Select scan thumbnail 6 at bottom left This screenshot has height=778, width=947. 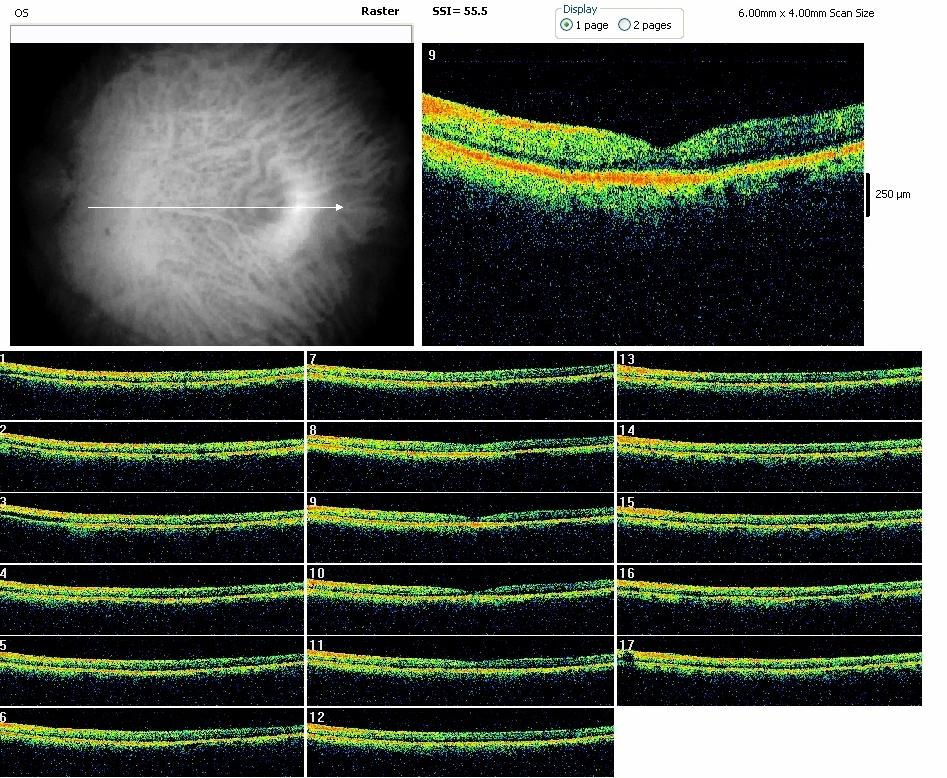coord(151,741)
